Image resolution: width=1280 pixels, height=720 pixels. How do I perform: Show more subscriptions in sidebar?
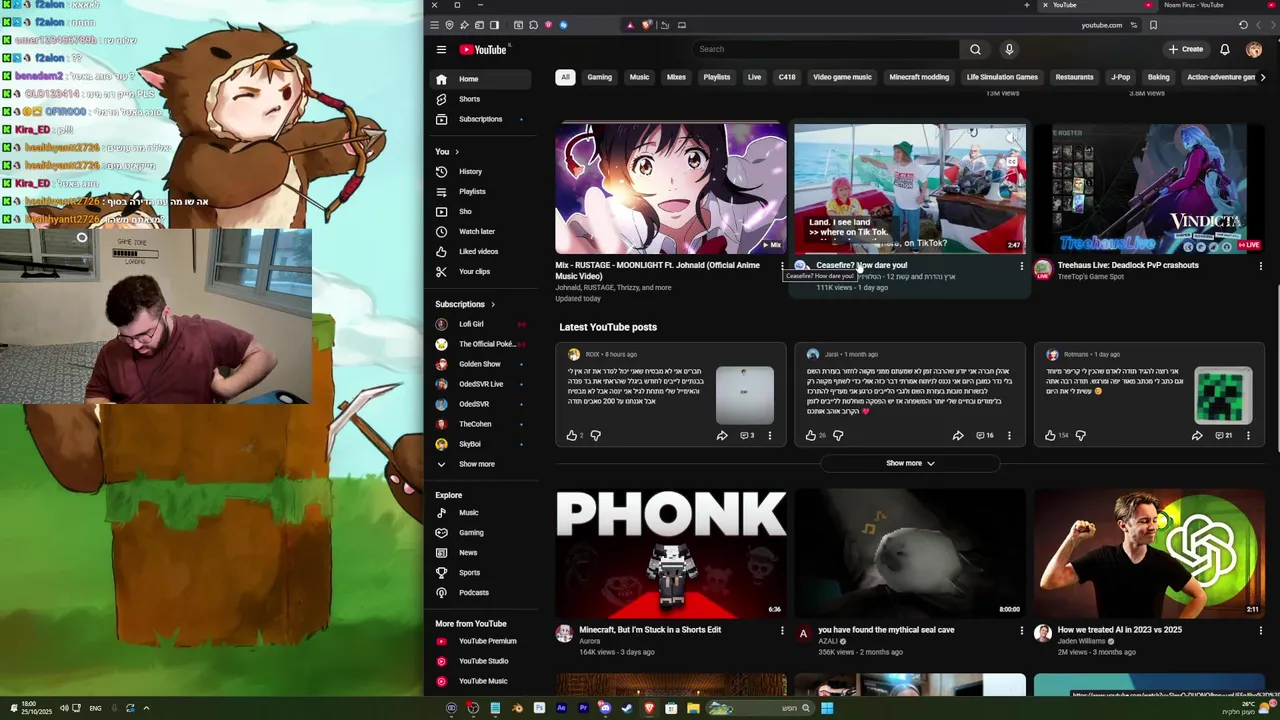coord(481,464)
